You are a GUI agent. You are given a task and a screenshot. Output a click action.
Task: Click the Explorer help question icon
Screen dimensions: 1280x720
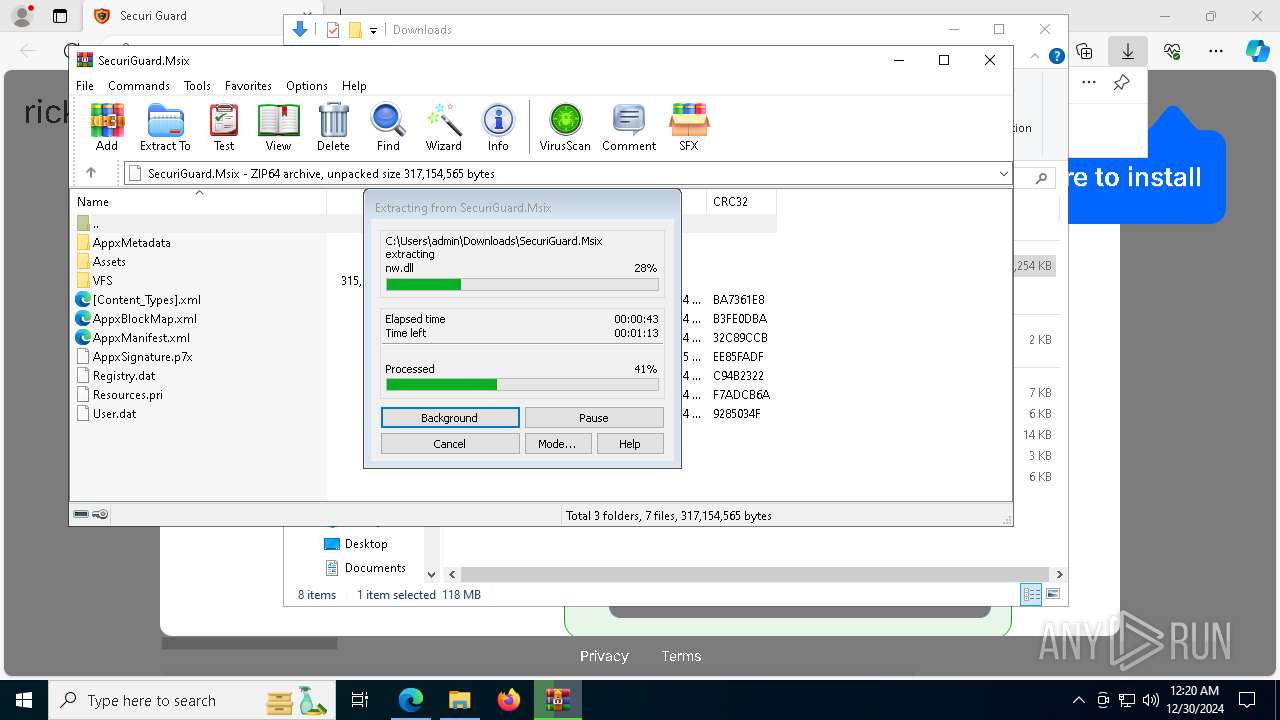click(x=1056, y=57)
